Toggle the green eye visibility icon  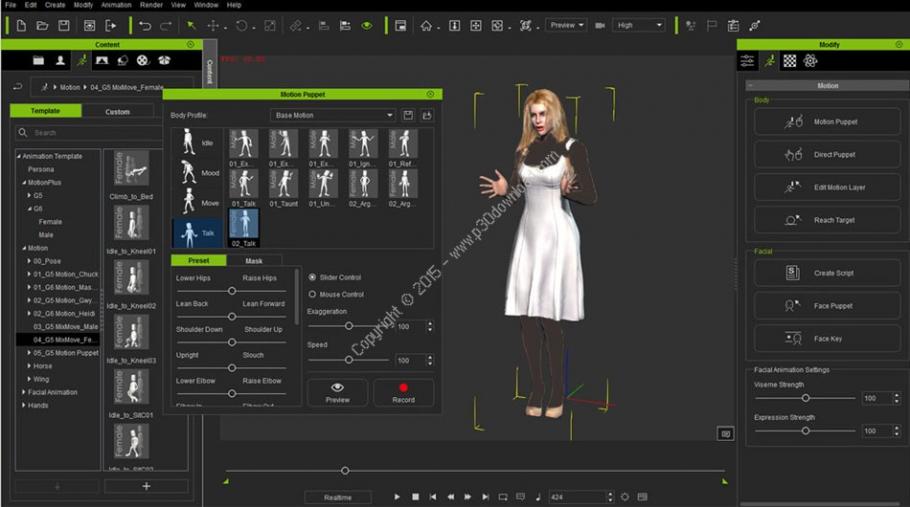click(x=367, y=25)
